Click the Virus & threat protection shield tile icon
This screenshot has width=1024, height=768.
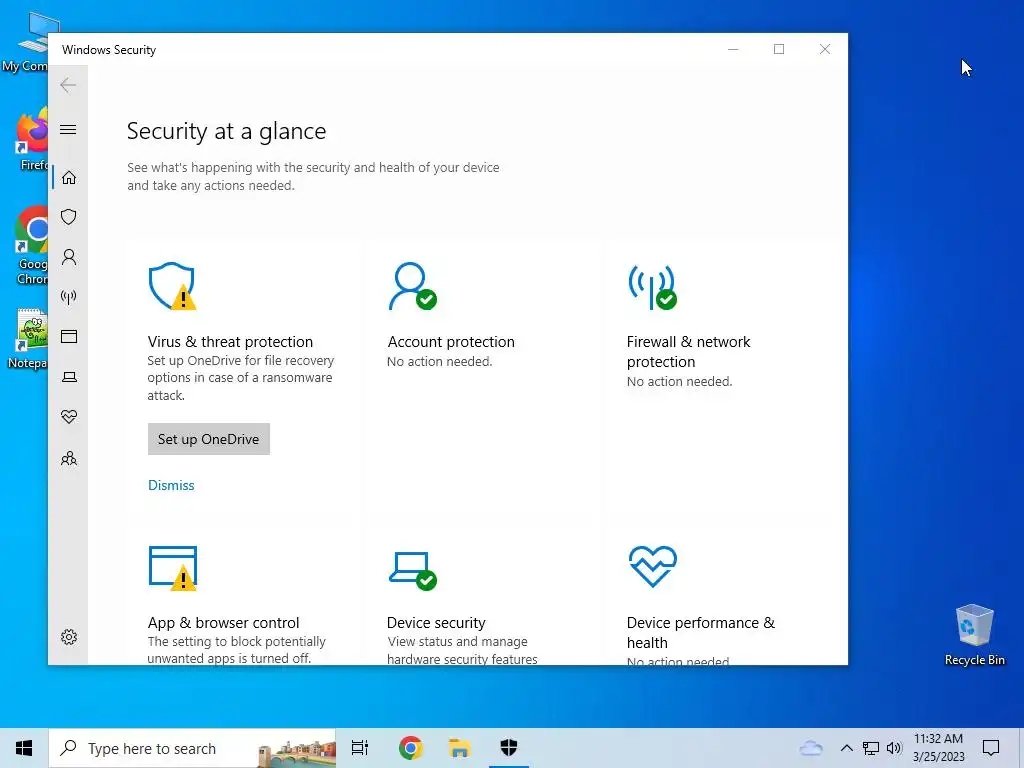coord(172,286)
